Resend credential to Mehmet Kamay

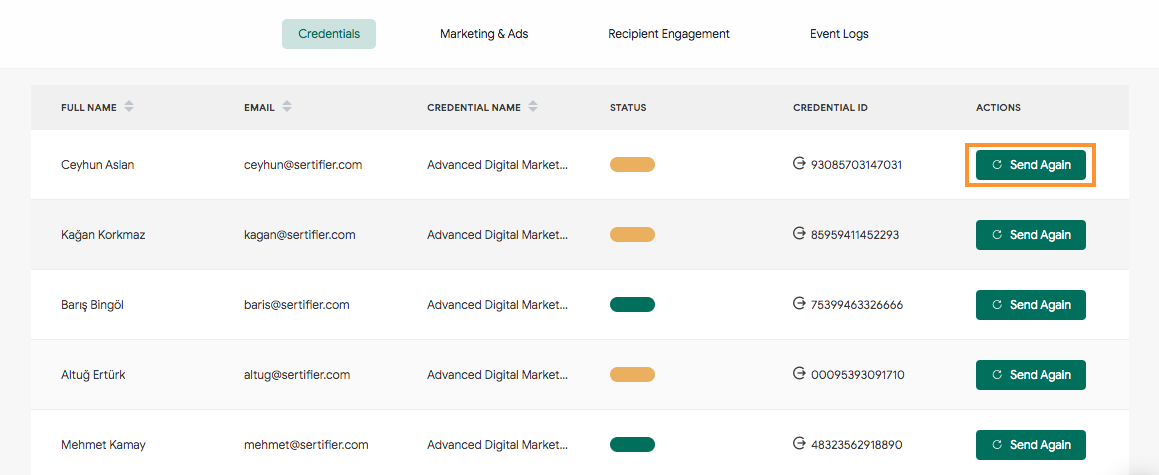[1030, 445]
